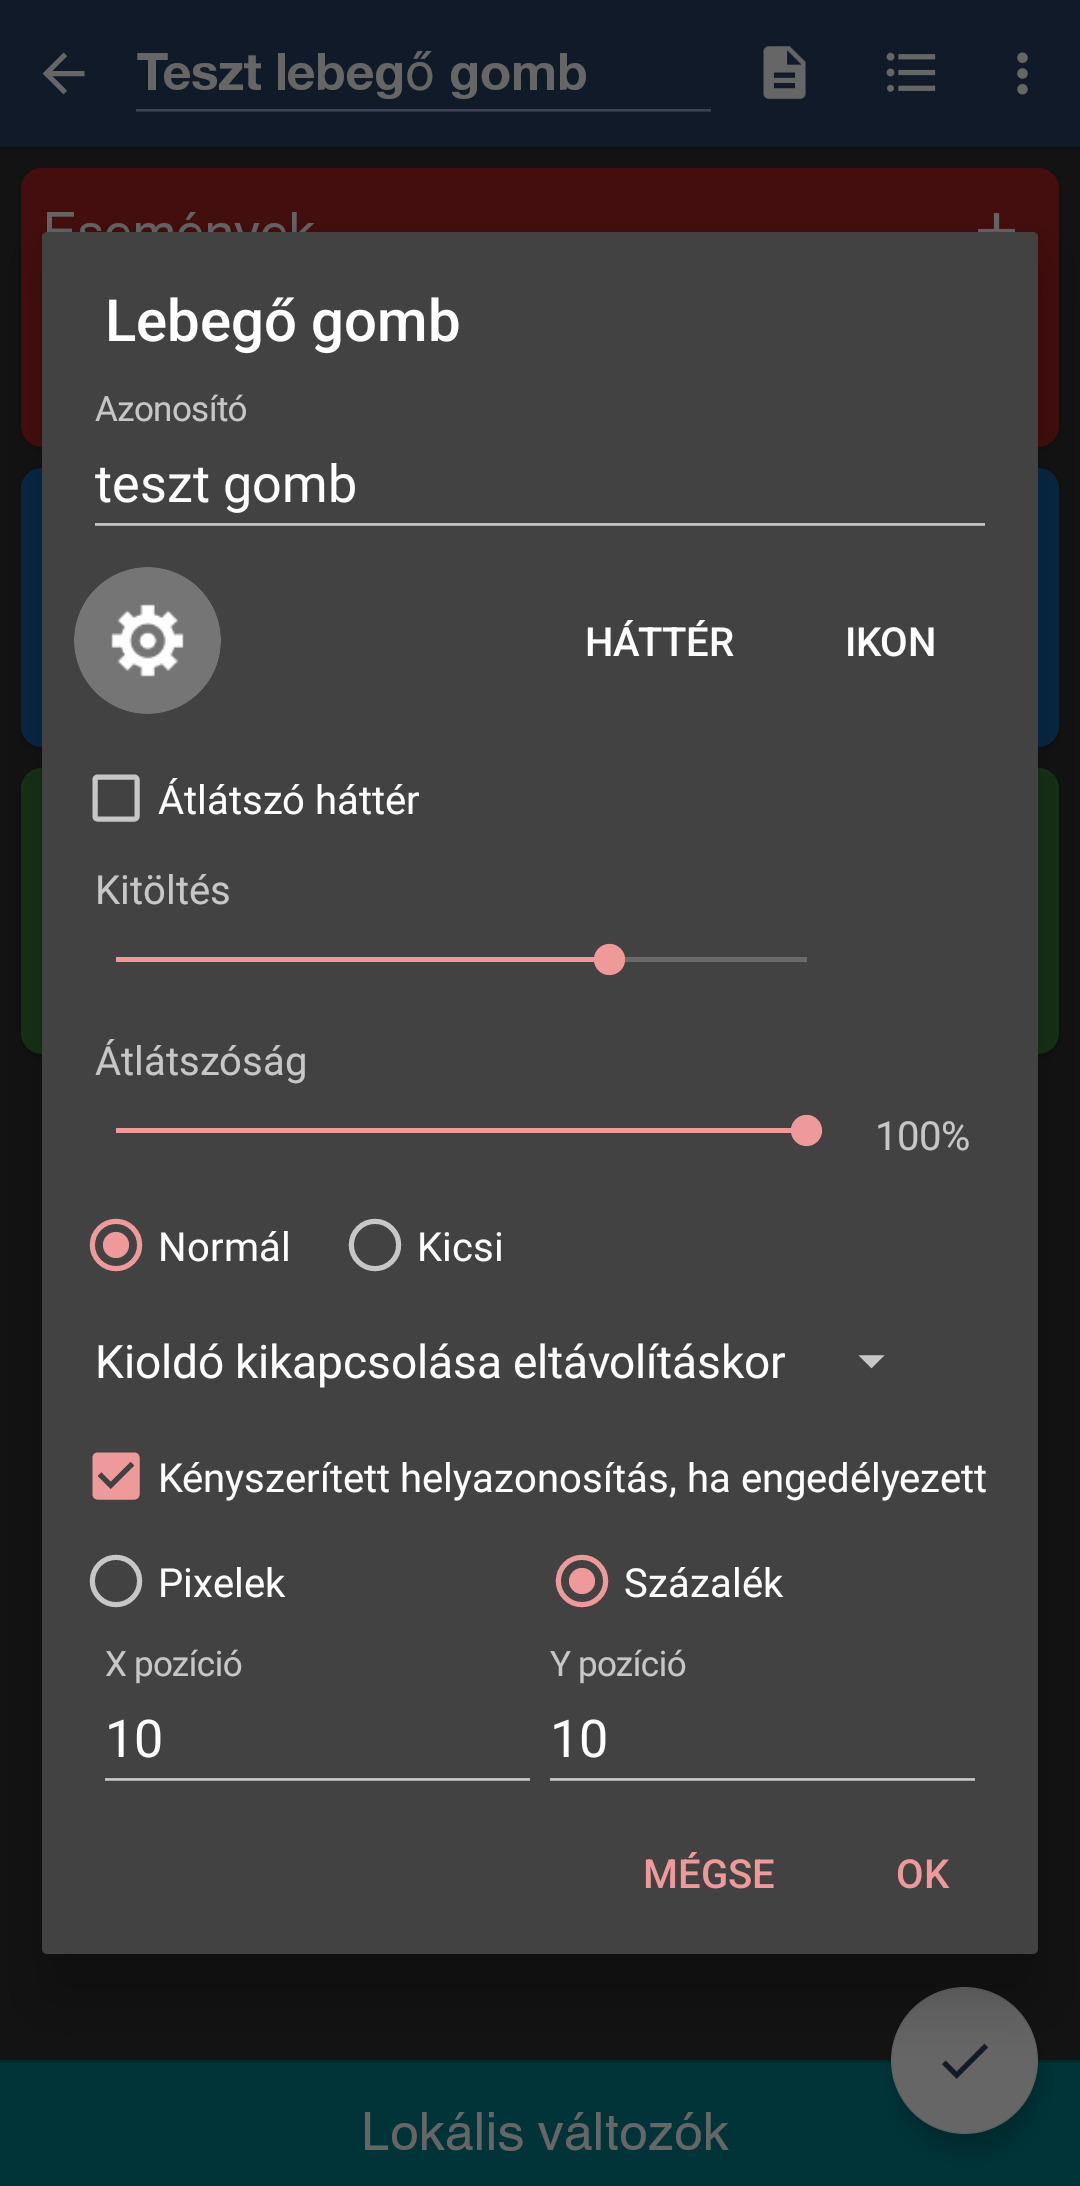
Task: Click the X pozíció input field
Action: (316, 1740)
